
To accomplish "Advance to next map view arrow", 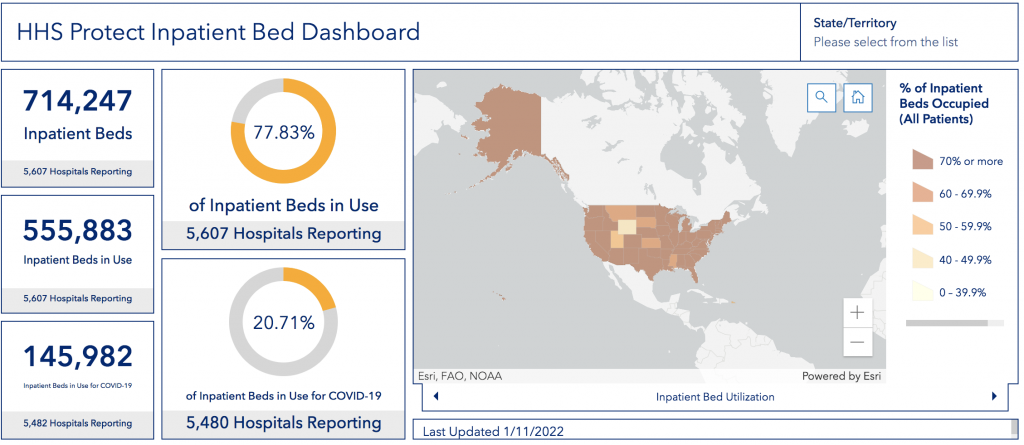I will 994,397.
